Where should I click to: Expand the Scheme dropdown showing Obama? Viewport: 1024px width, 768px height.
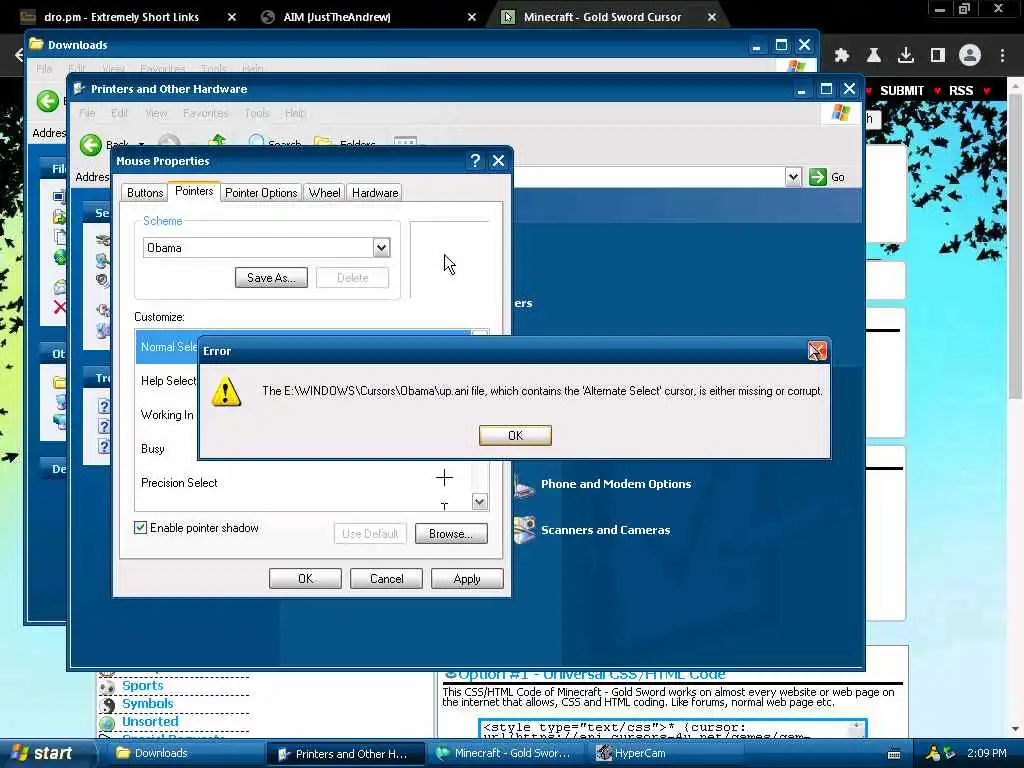(x=381, y=248)
